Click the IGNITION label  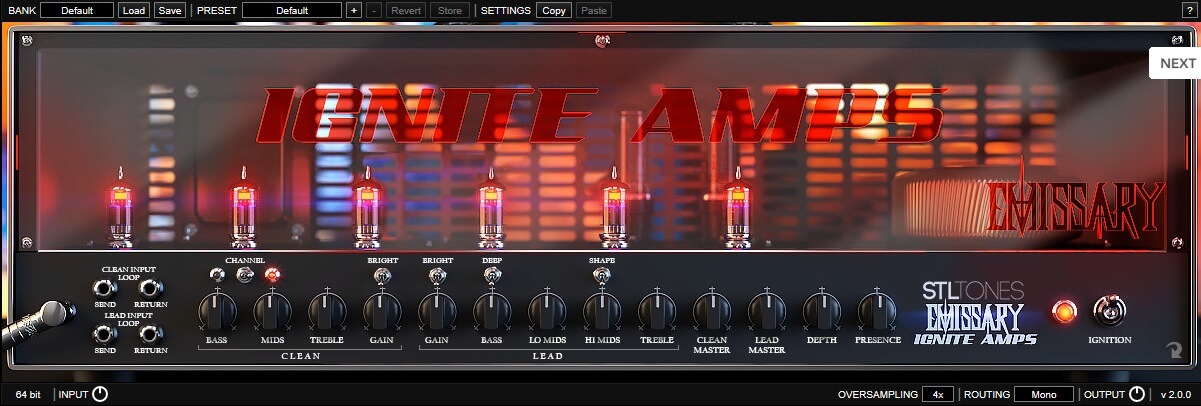(1110, 340)
